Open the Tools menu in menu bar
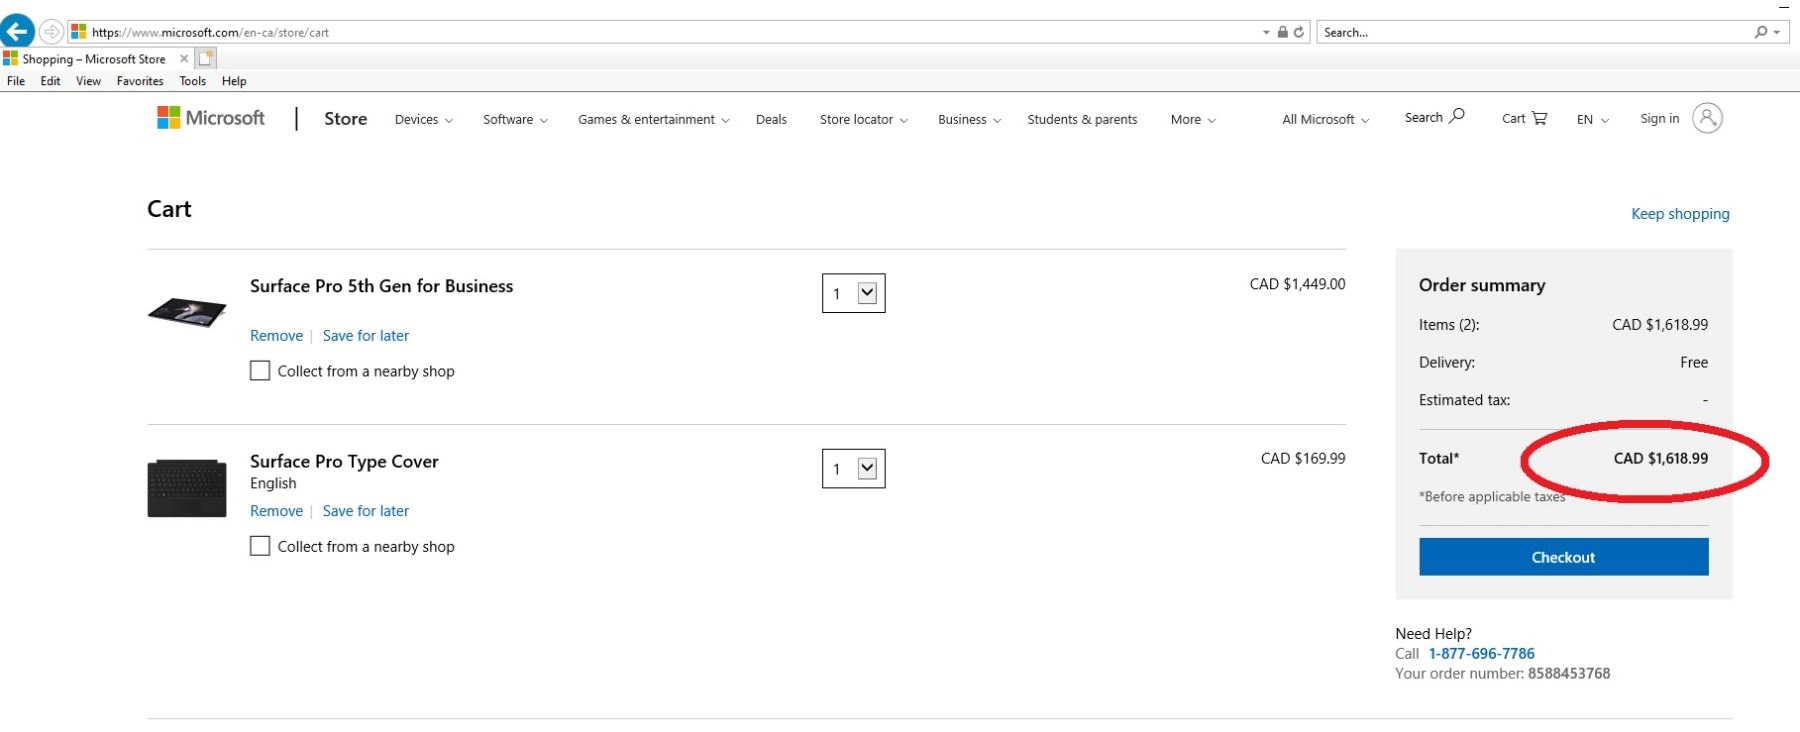Image resolution: width=1800 pixels, height=732 pixels. (x=192, y=81)
